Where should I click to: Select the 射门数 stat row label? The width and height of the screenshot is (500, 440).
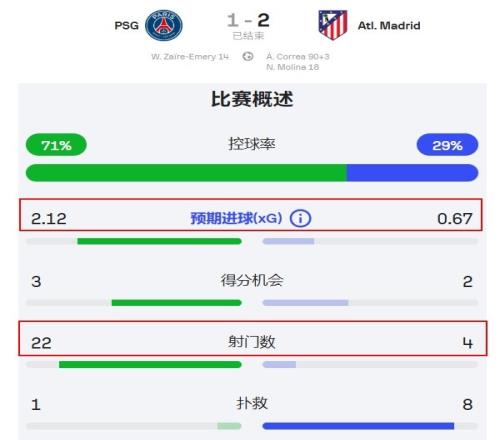coord(252,342)
